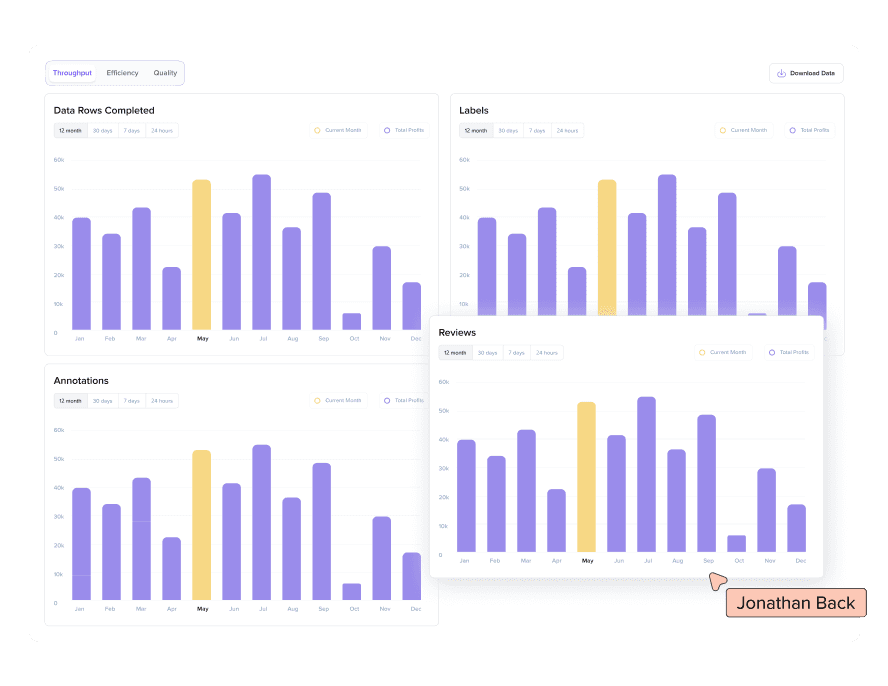Click yellow Current Month circle in Data Rows Completed
888x686 pixels.
click(x=317, y=130)
